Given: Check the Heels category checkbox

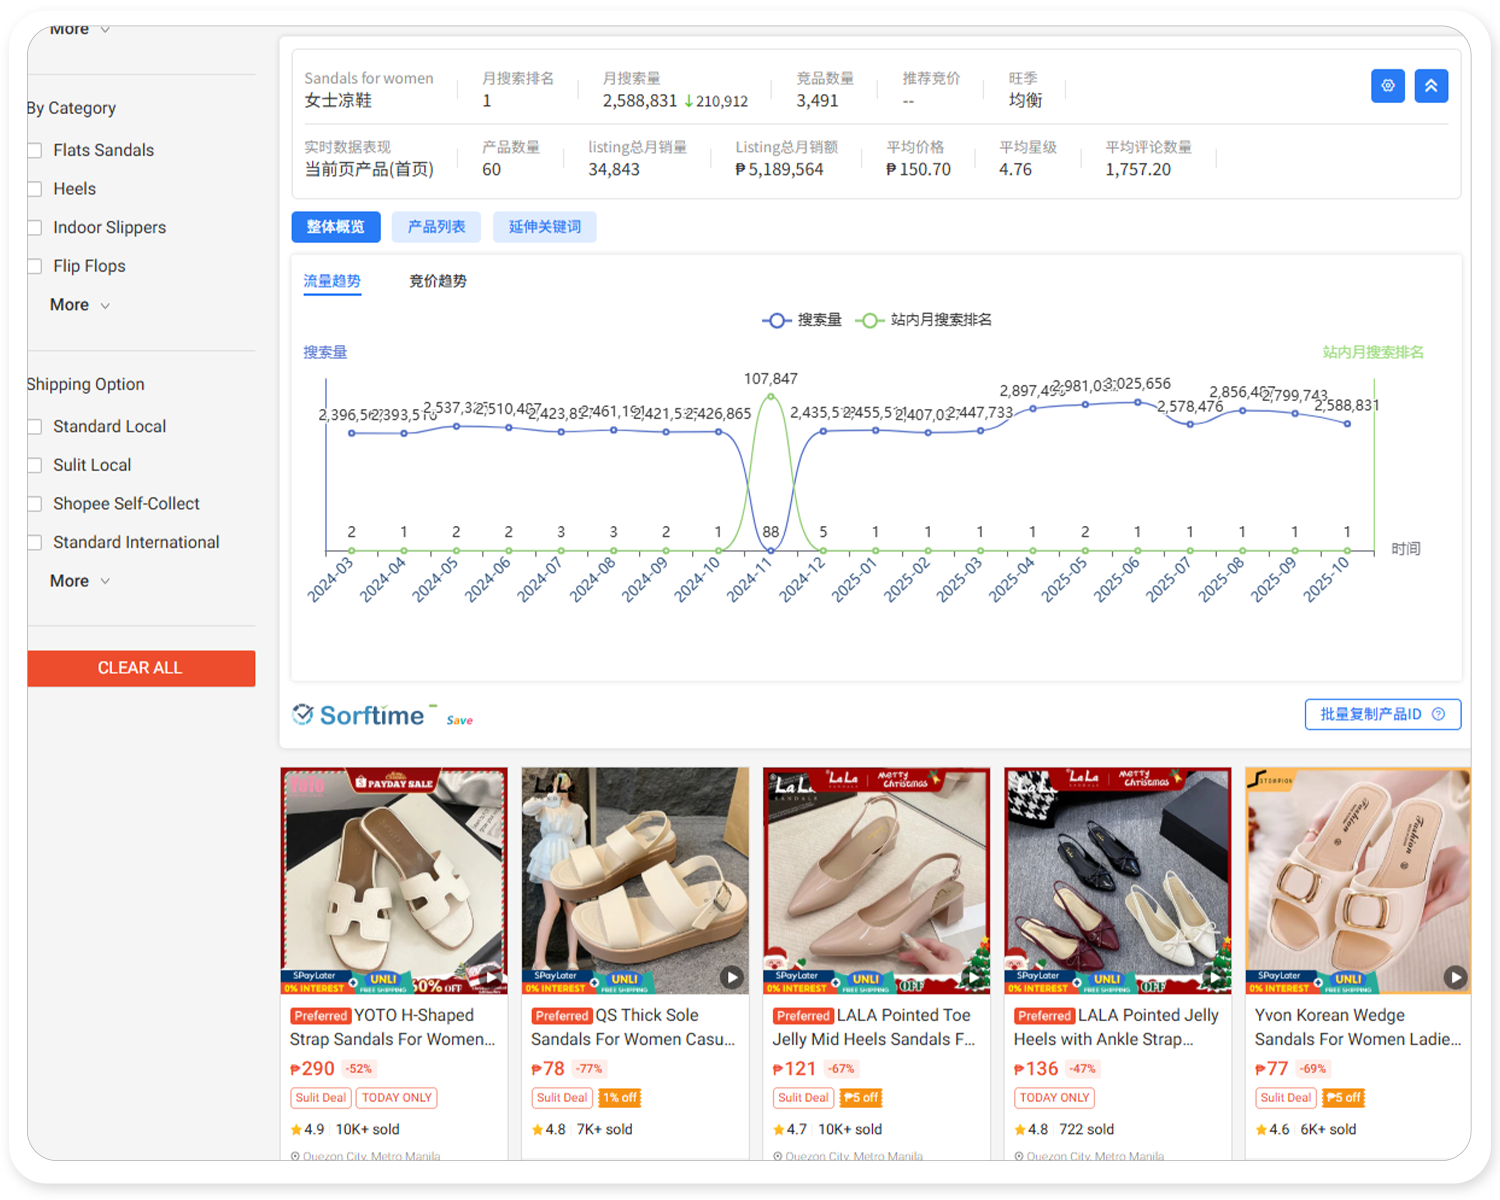Looking at the screenshot, I should point(35,189).
